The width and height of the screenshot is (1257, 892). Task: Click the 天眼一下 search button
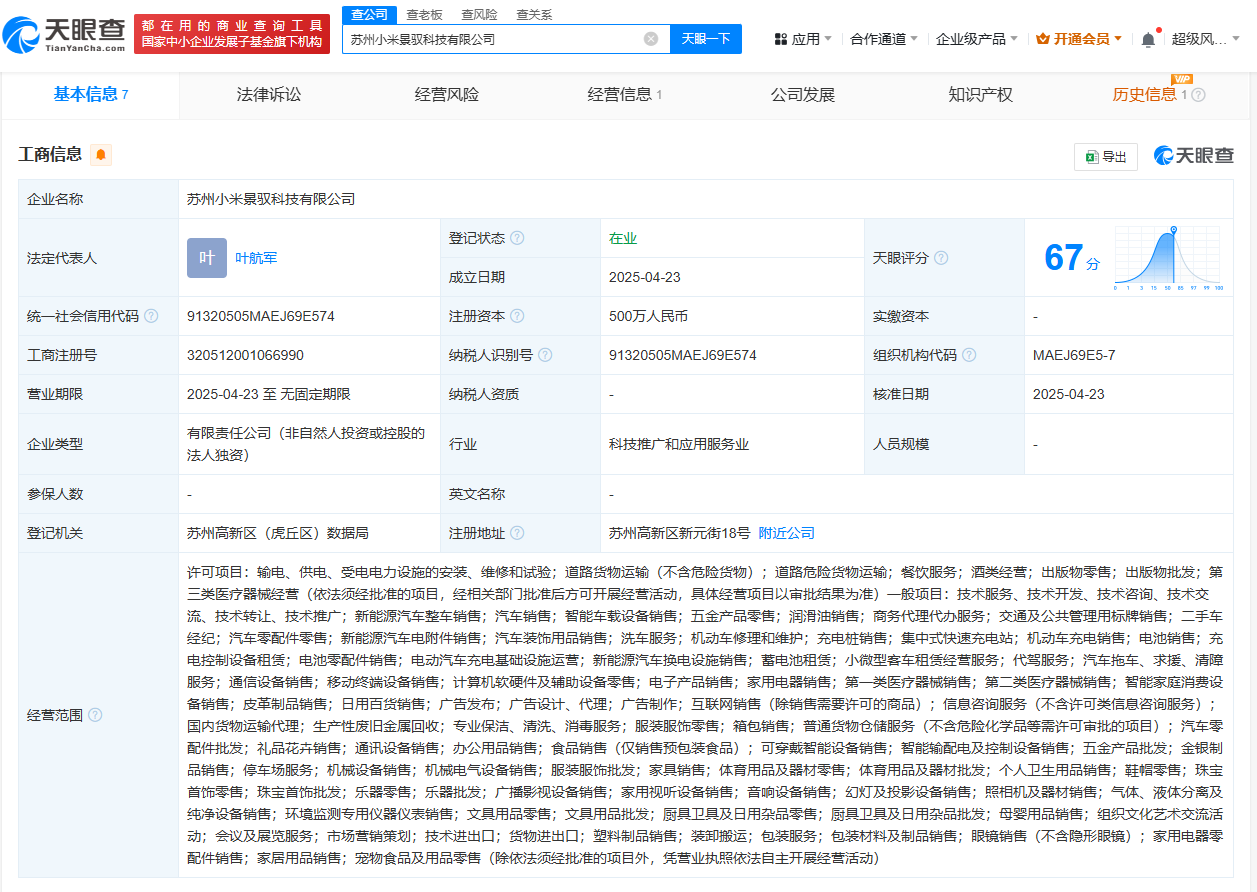[705, 39]
